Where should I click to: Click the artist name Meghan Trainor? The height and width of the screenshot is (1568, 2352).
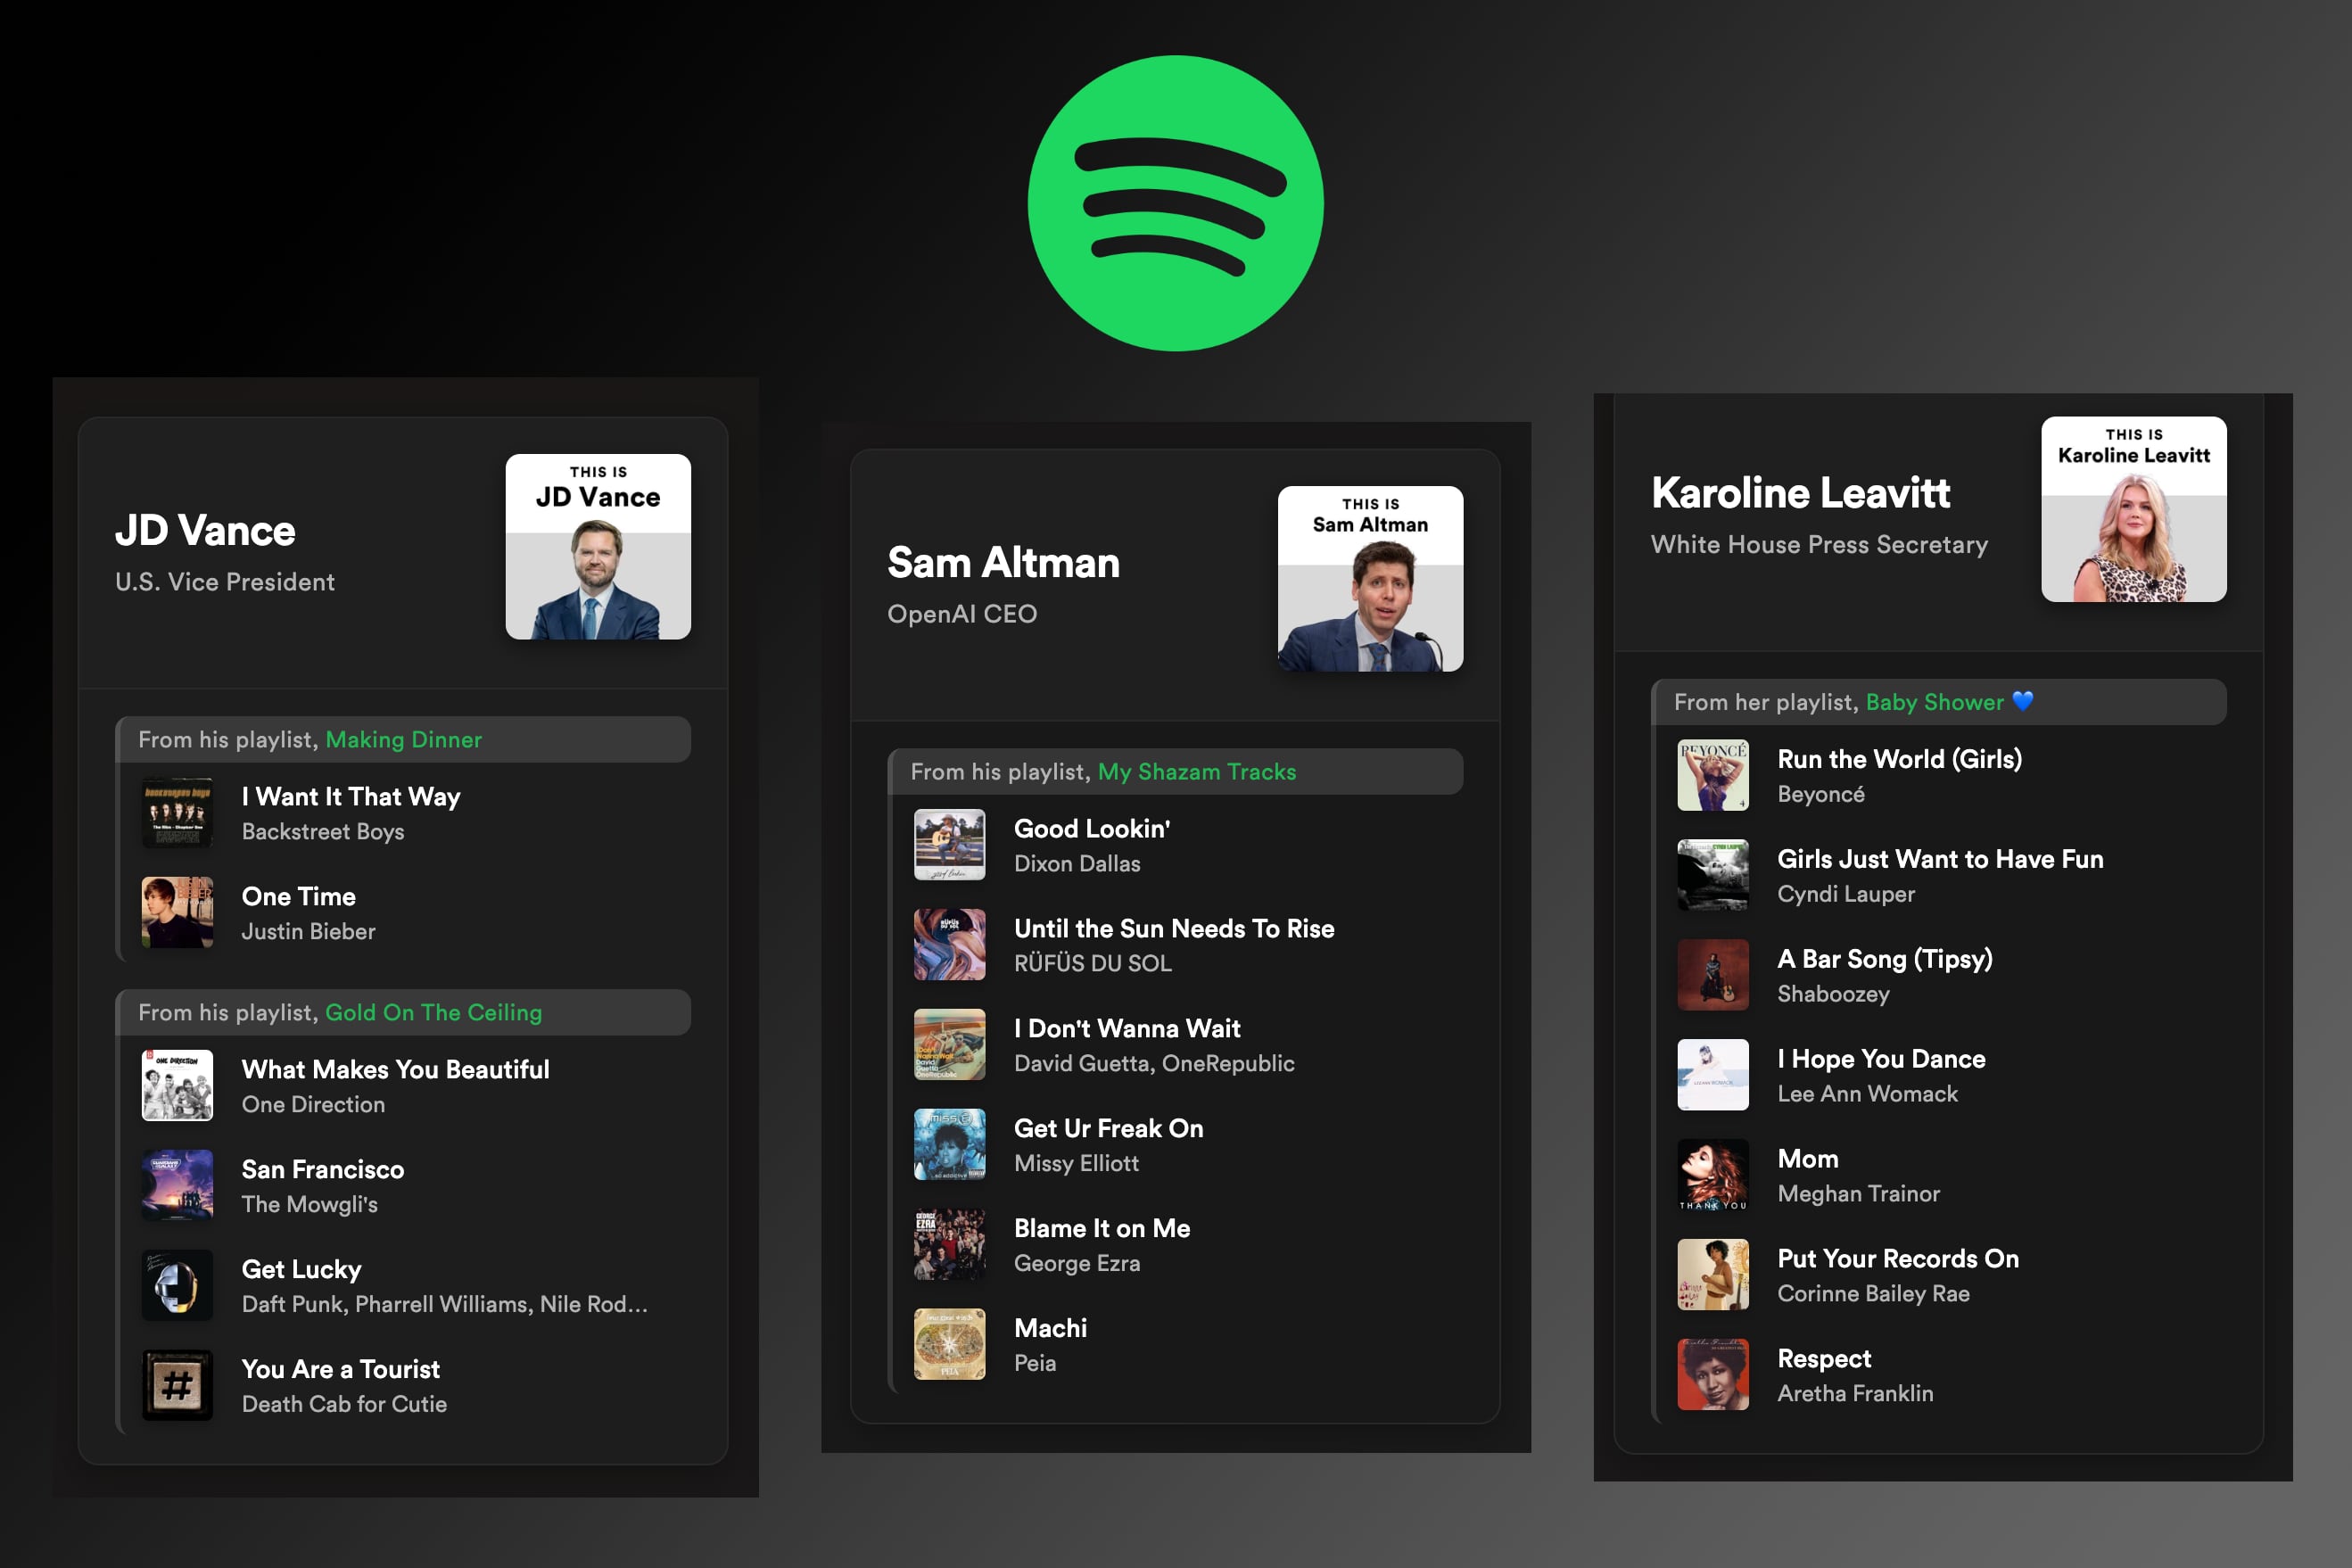click(x=1858, y=1194)
